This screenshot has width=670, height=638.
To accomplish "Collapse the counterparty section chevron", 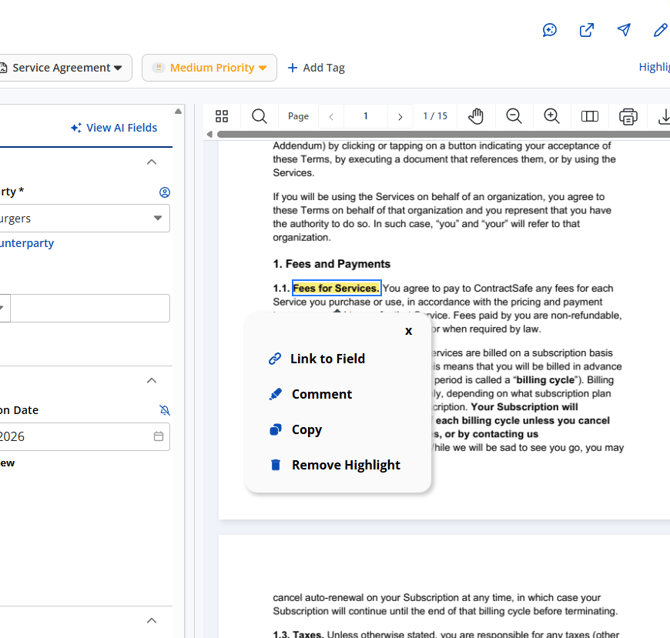I will point(152,162).
